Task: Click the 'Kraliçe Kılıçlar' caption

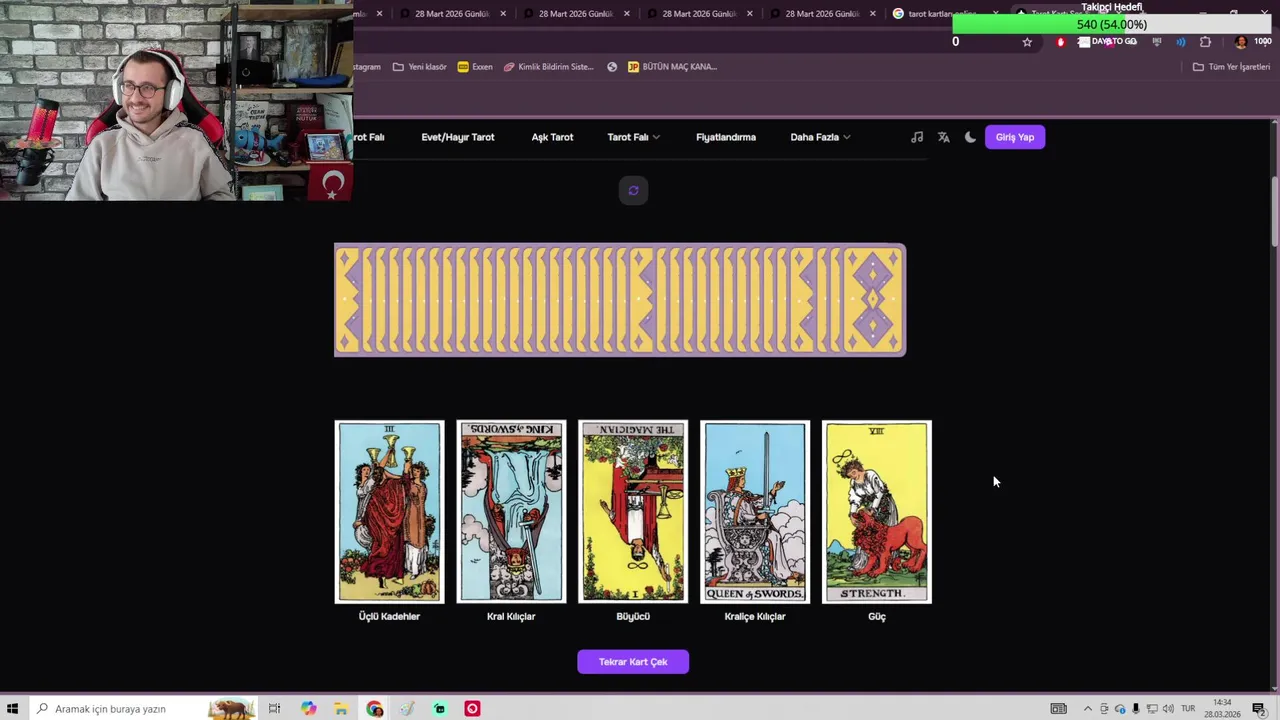Action: pyautogui.click(x=755, y=616)
